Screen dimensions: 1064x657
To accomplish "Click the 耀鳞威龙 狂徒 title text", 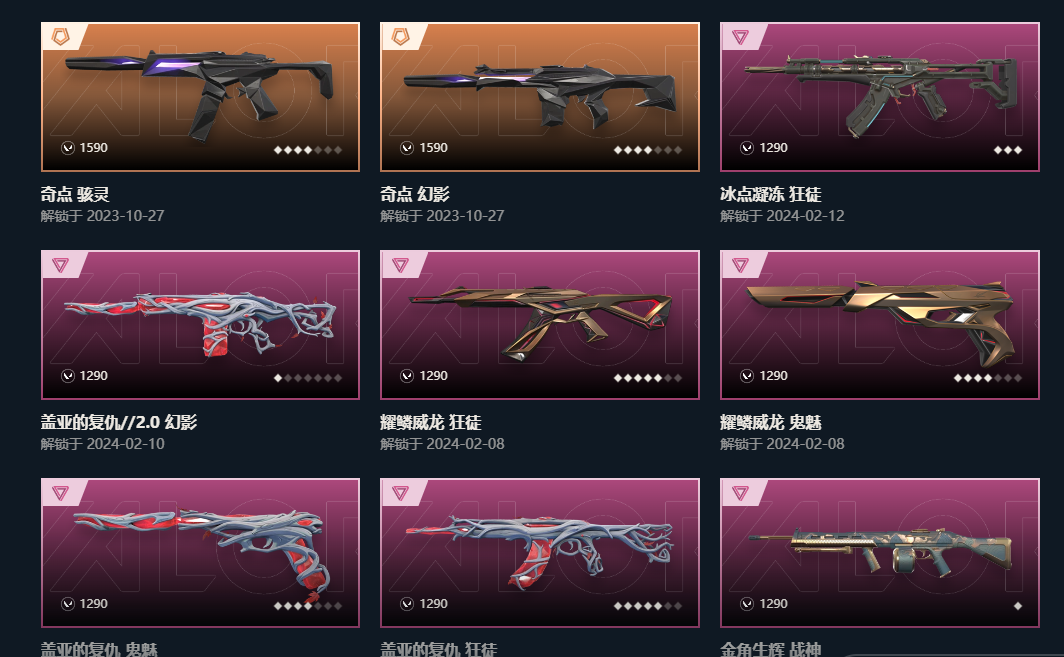I will (x=431, y=422).
